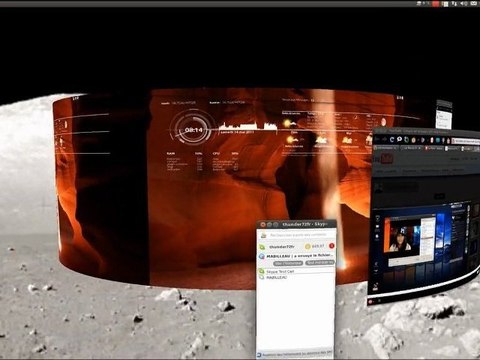Click the left grey button under MABILLEAU event

click(288, 263)
